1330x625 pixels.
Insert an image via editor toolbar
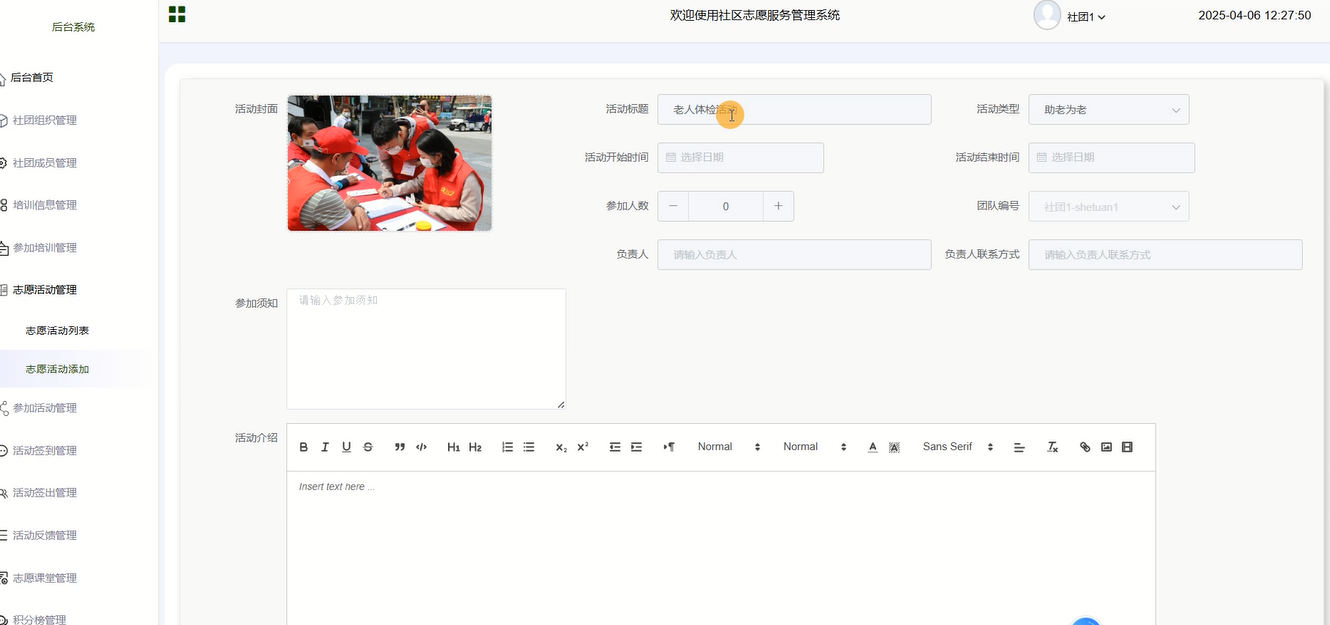click(1106, 447)
